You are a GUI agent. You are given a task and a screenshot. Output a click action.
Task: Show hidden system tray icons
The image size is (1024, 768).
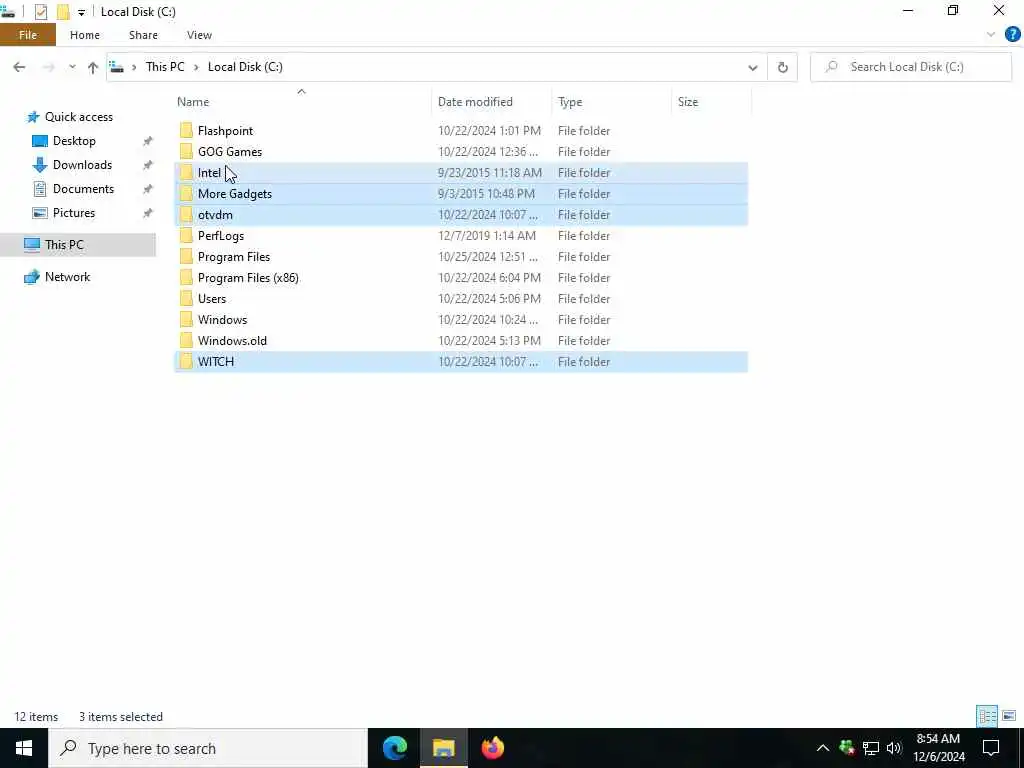823,748
